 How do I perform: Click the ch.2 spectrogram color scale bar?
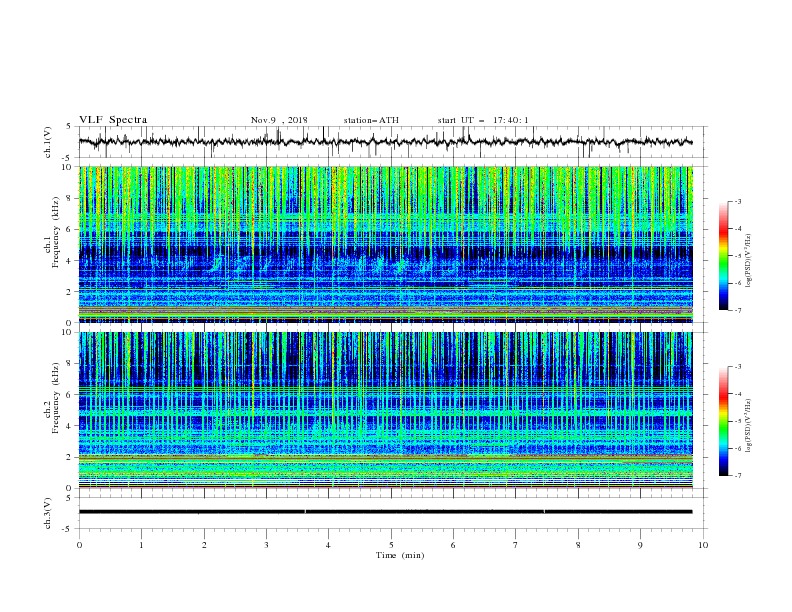724,421
